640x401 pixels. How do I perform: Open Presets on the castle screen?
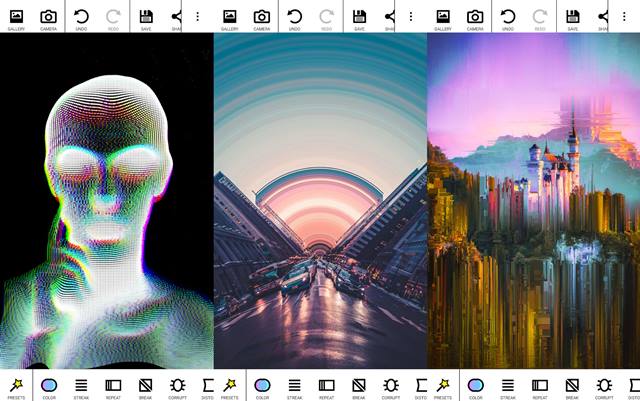pyautogui.click(x=443, y=388)
